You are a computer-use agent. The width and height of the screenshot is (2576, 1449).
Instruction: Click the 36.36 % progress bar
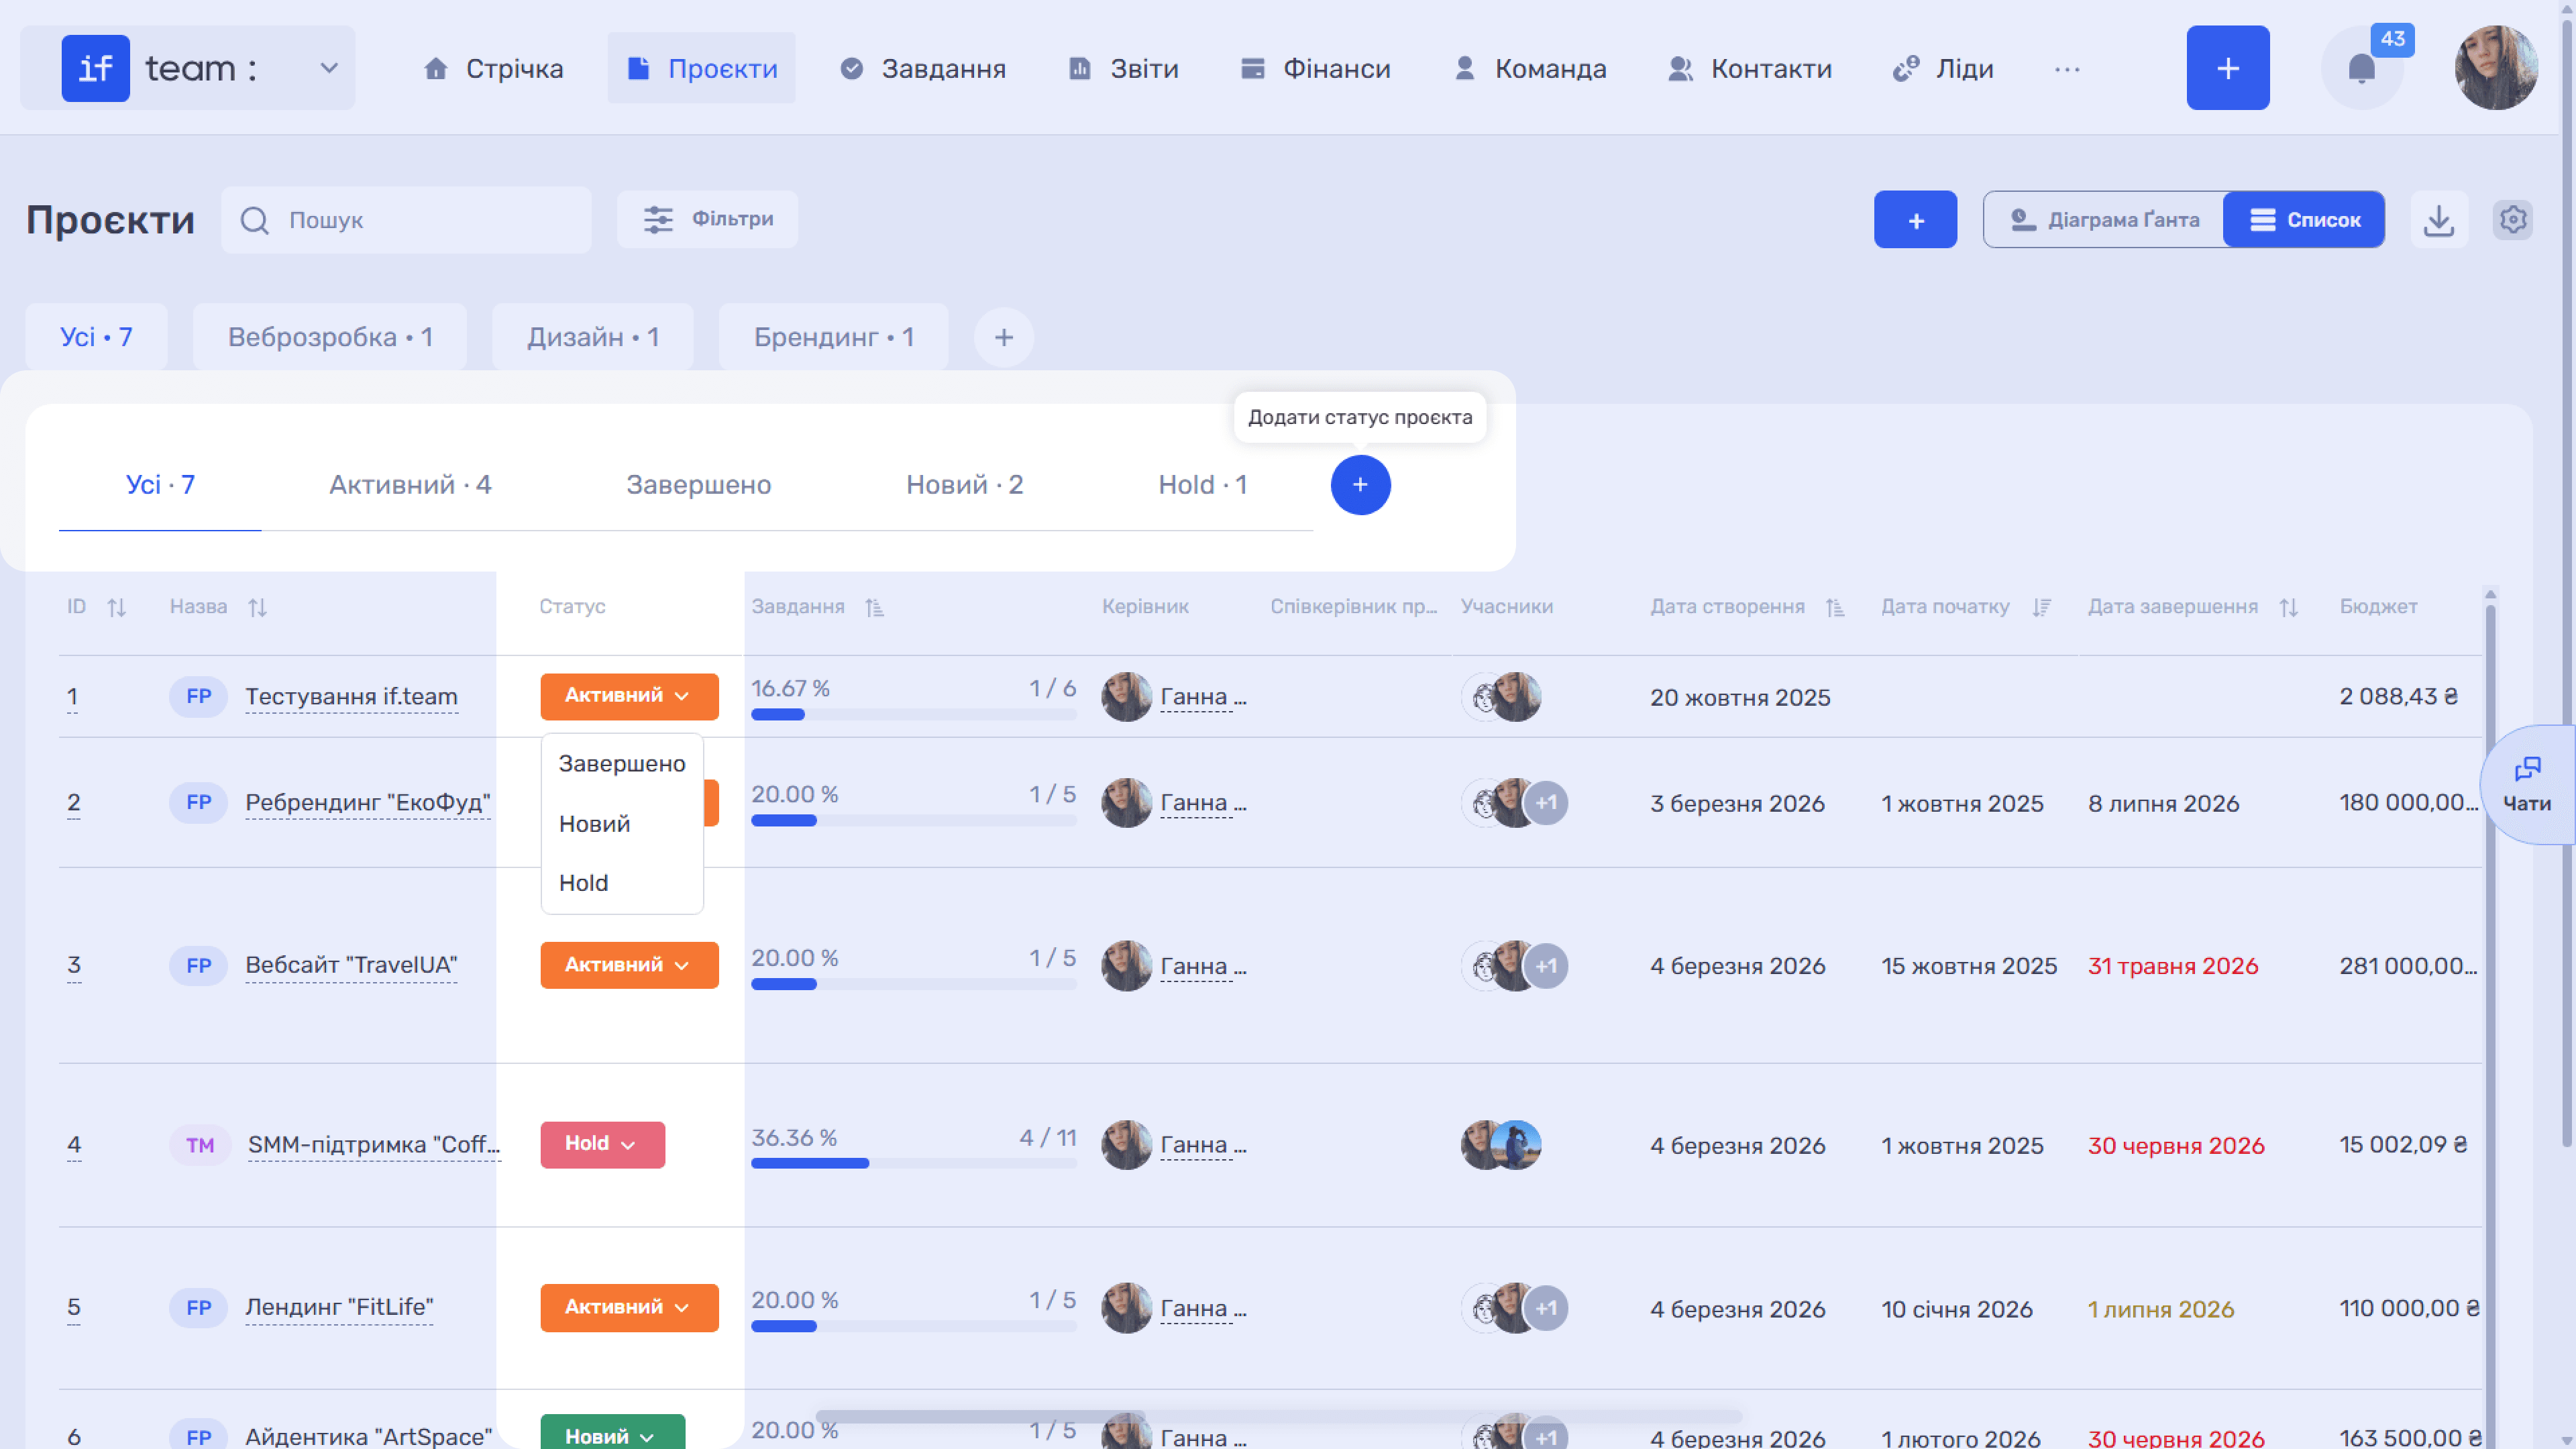click(x=914, y=1163)
